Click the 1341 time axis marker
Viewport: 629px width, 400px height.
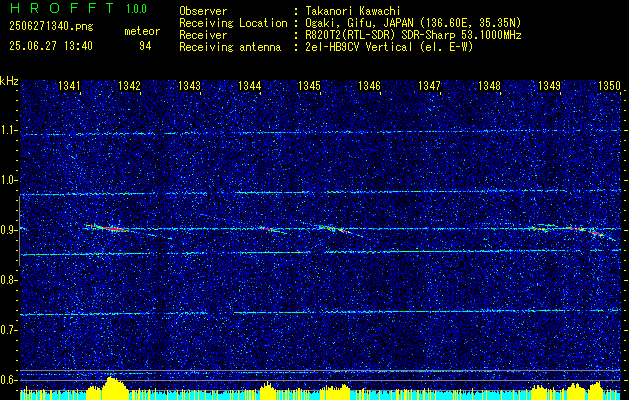click(69, 85)
